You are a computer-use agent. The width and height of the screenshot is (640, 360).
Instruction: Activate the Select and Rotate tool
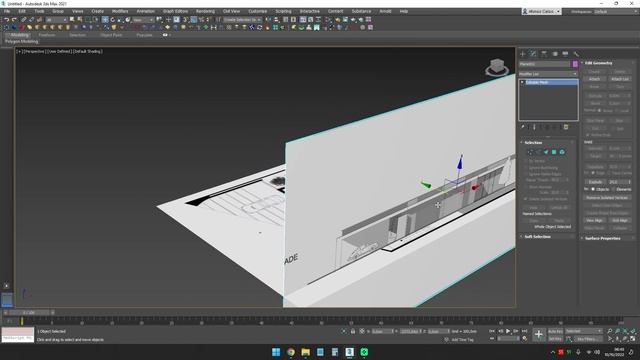113,20
